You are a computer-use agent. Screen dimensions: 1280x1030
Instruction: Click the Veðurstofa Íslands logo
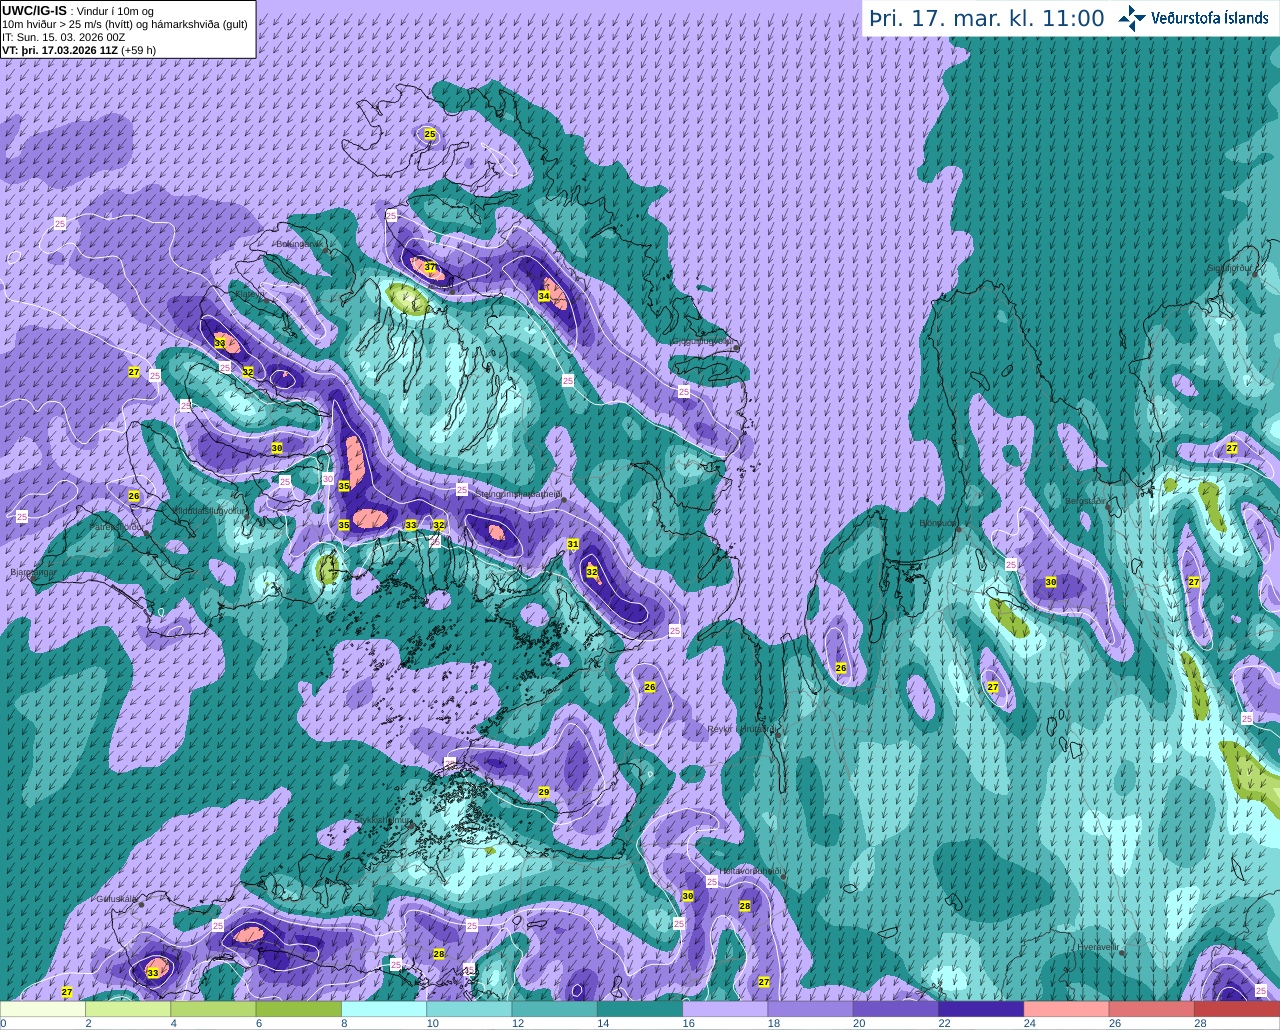click(x=1193, y=18)
